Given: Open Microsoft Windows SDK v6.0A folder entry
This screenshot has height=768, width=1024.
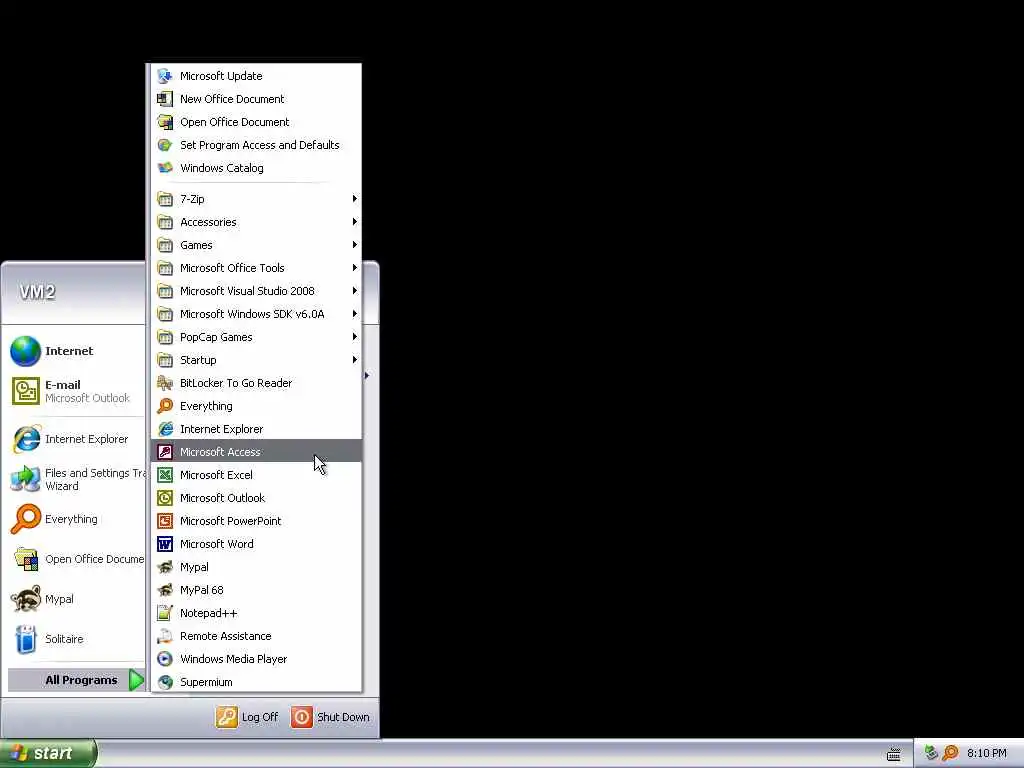Looking at the screenshot, I should pyautogui.click(x=256, y=314).
